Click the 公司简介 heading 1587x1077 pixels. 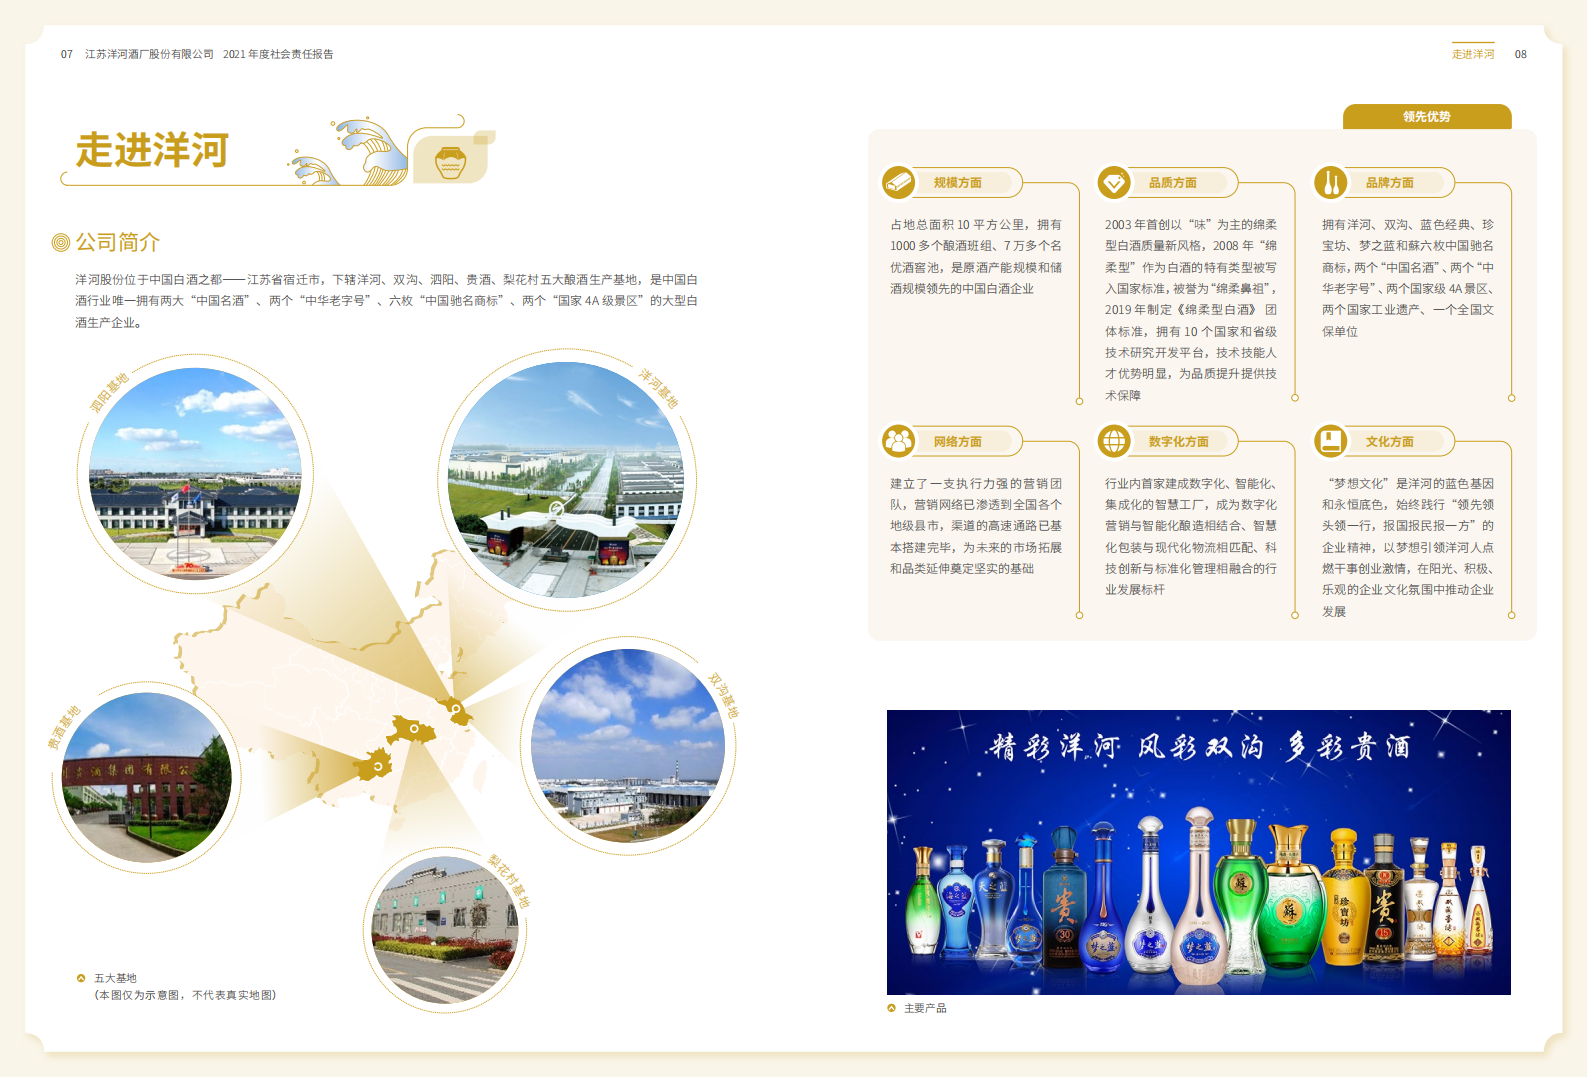tap(118, 242)
